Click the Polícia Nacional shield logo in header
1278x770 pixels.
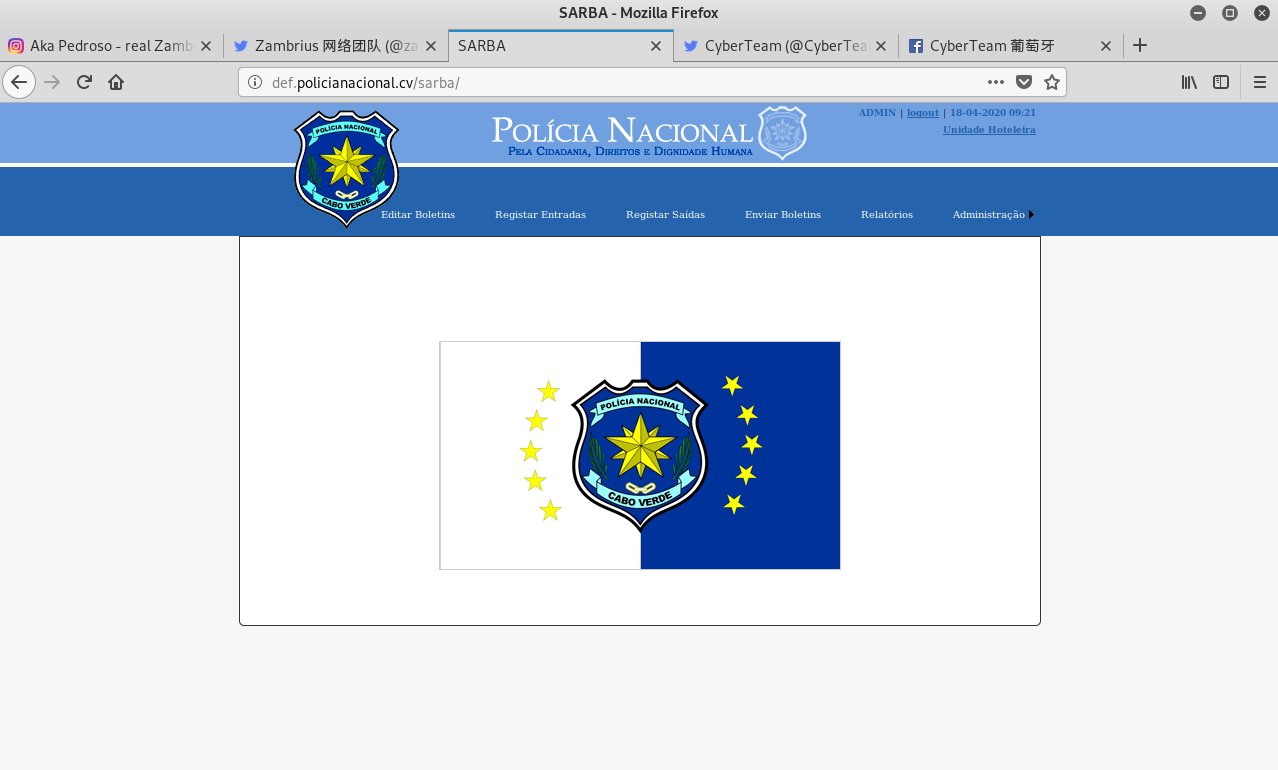347,168
